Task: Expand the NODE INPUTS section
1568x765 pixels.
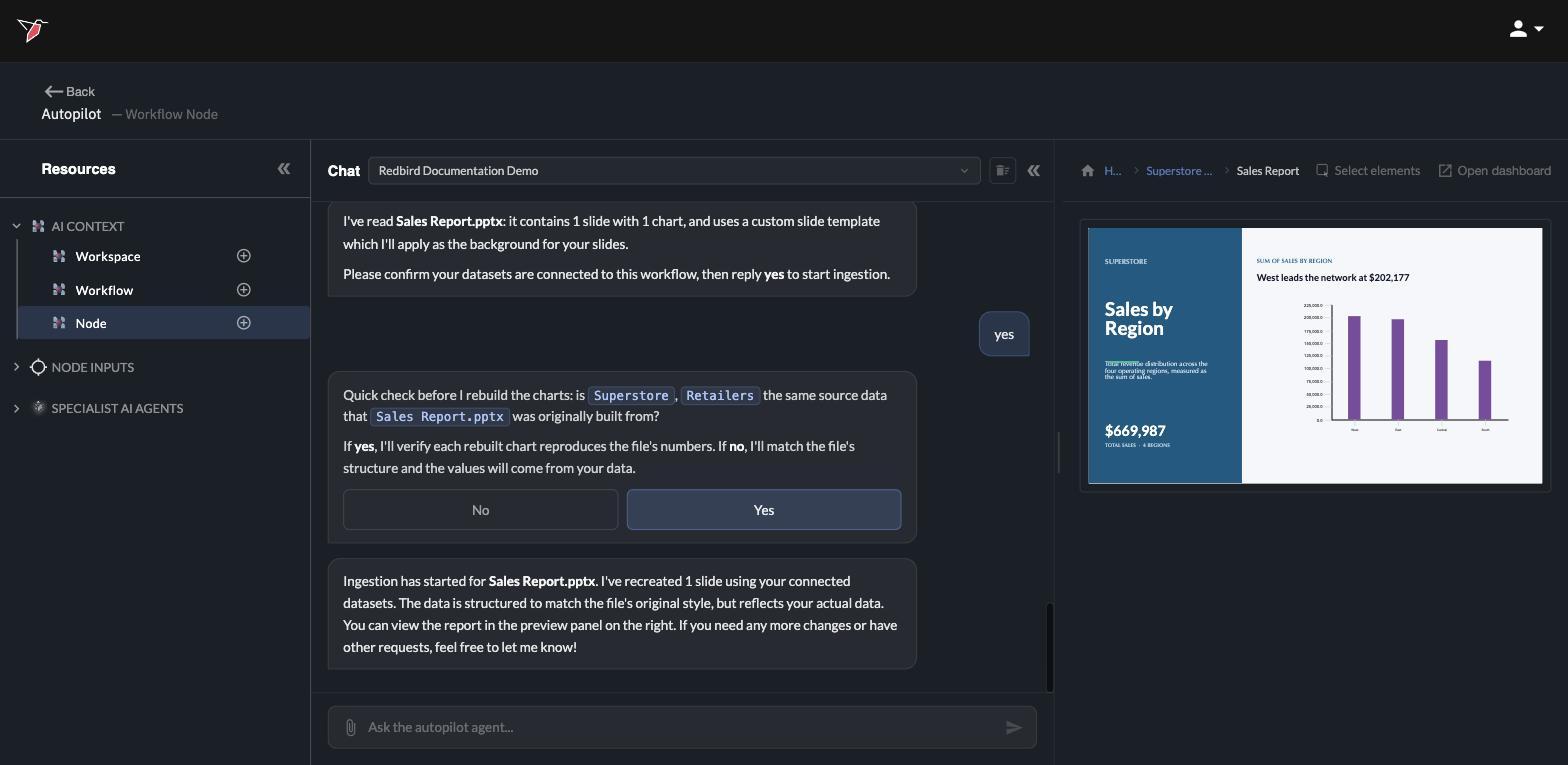Action: click(x=16, y=367)
